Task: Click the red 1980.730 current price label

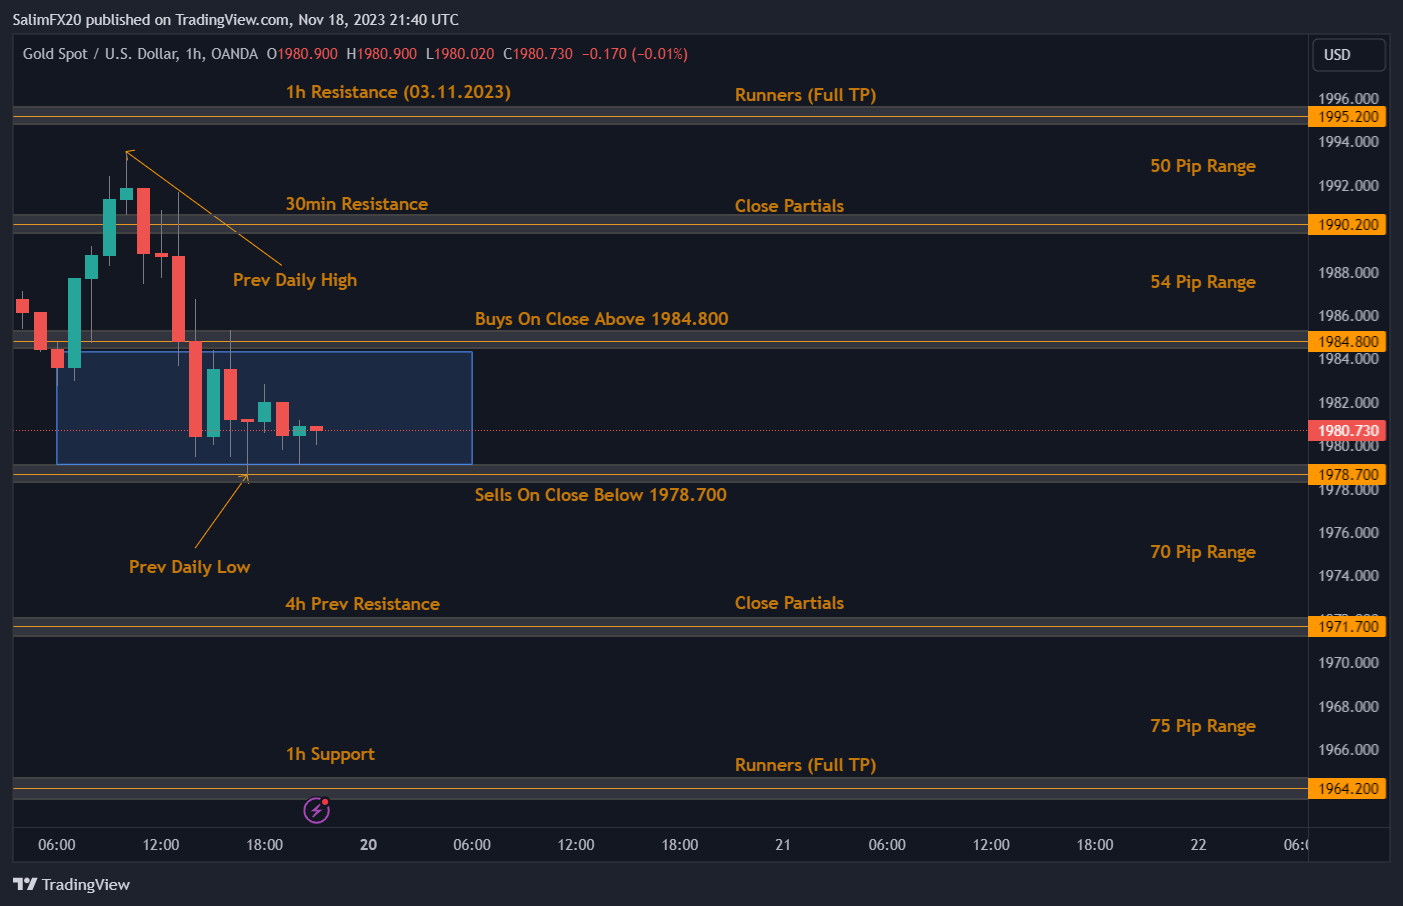Action: coord(1347,430)
